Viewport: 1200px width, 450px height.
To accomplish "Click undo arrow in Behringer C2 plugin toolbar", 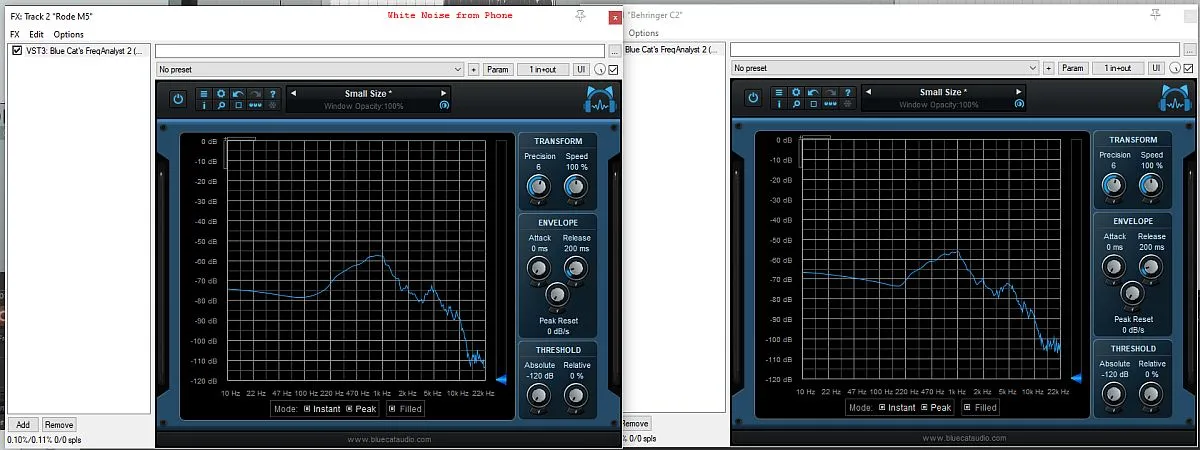I will pyautogui.click(x=813, y=92).
